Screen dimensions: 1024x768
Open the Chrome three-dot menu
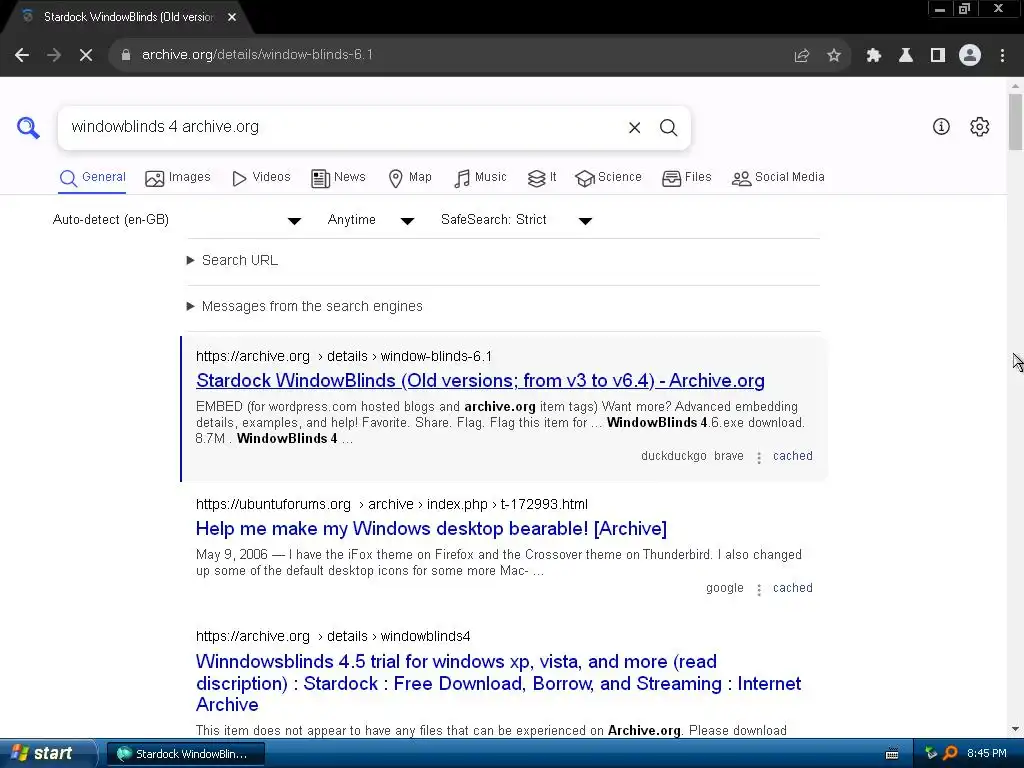click(x=1002, y=56)
